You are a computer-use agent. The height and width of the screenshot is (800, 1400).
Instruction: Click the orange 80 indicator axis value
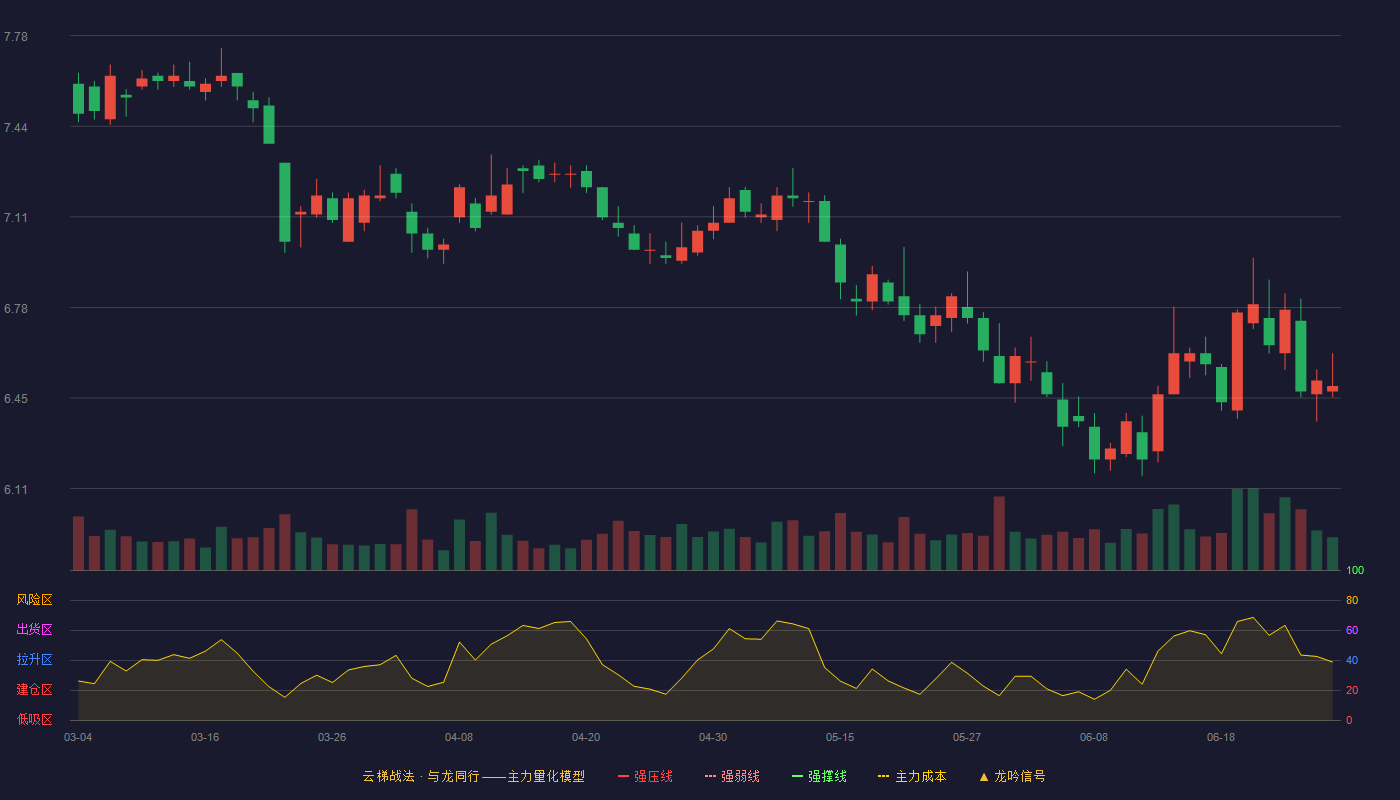(x=1352, y=601)
